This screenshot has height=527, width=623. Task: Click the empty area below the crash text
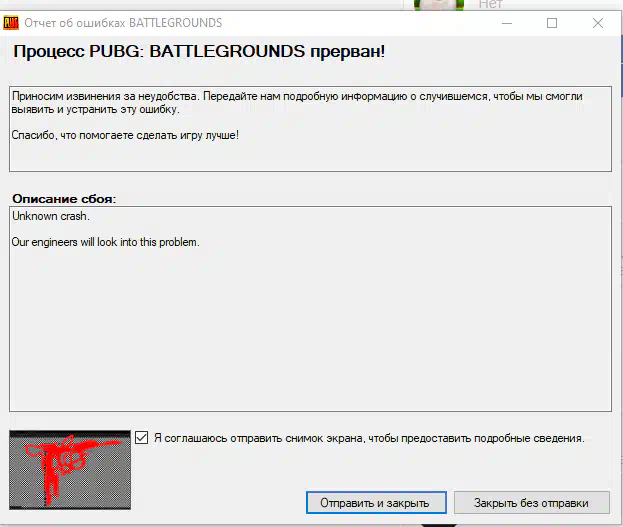pos(310,340)
